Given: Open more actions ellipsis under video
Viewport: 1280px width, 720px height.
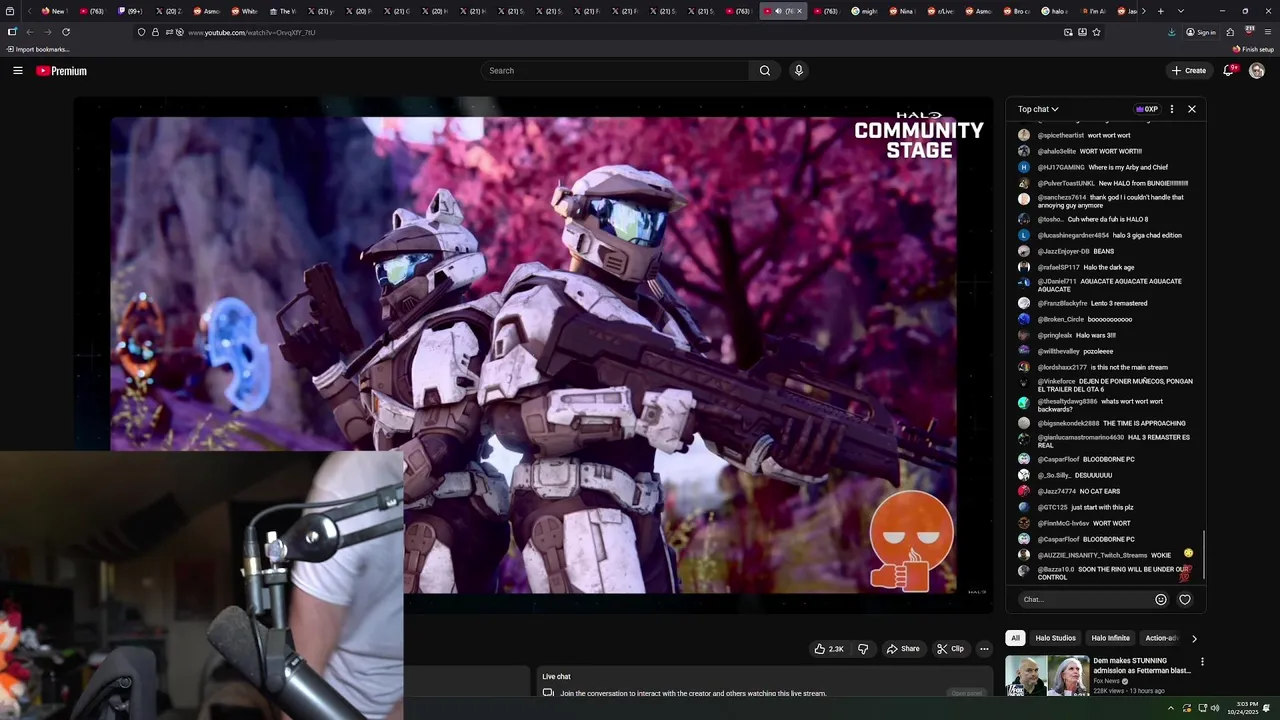Looking at the screenshot, I should pos(984,649).
